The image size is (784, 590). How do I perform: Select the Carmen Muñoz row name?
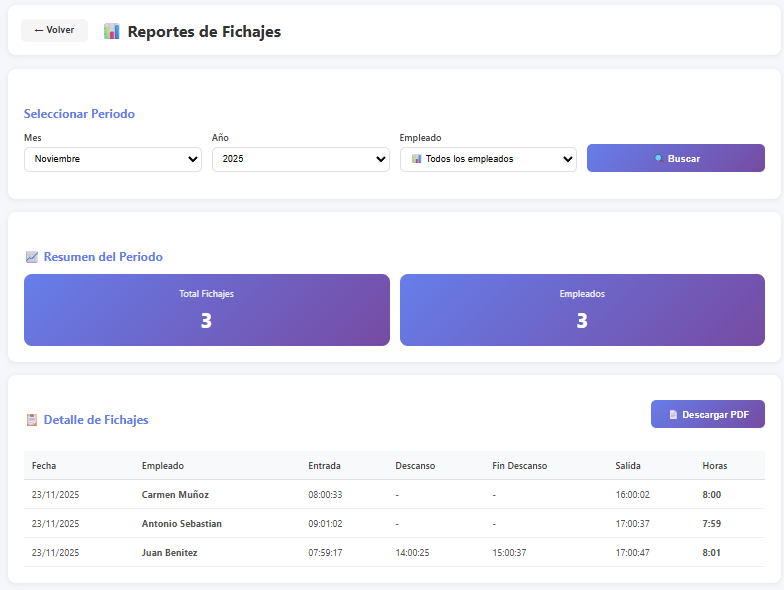pyautogui.click(x=175, y=495)
